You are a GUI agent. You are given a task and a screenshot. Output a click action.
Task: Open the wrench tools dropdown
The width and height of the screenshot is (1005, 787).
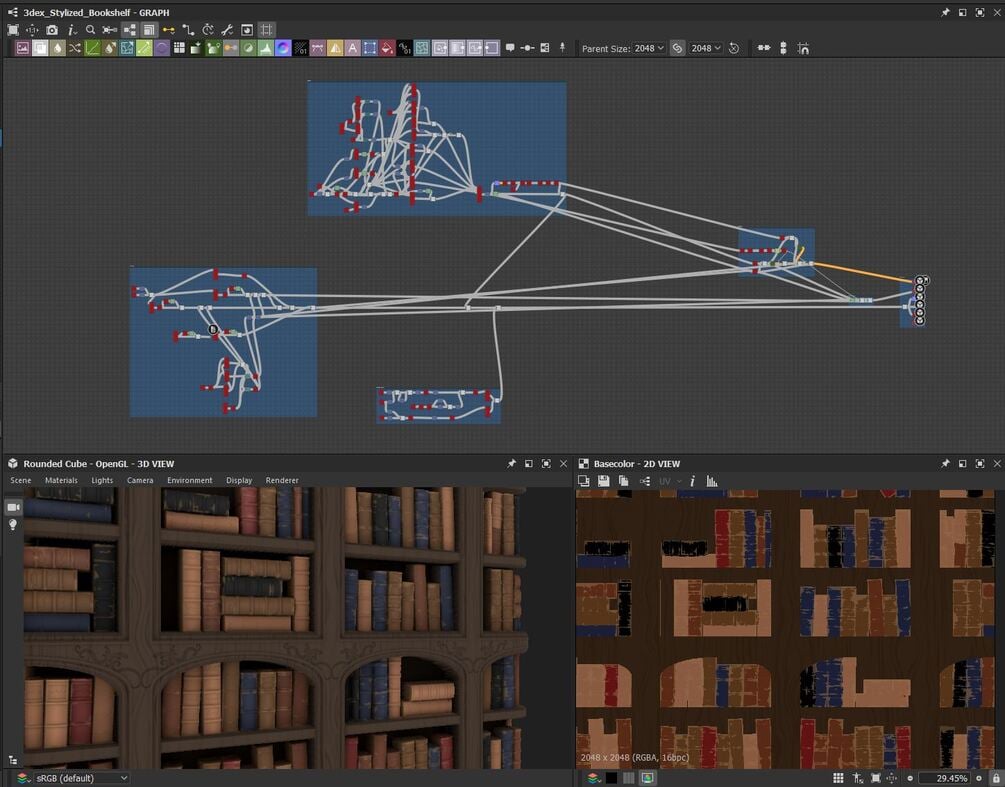tap(227, 29)
